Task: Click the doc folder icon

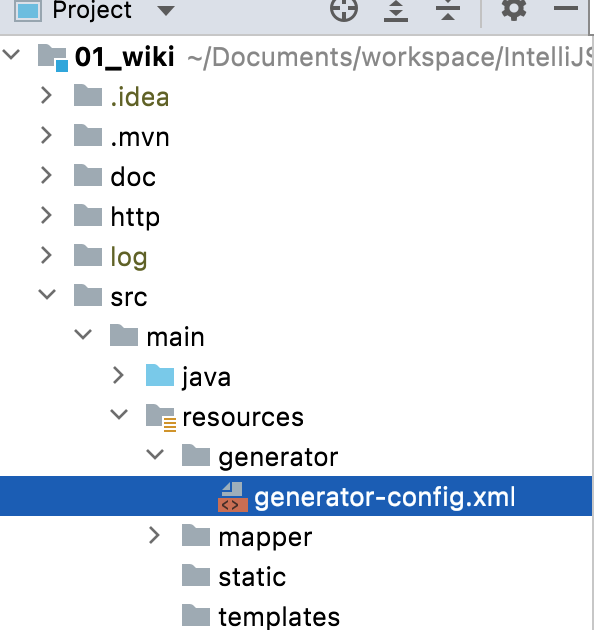Action: [x=88, y=175]
